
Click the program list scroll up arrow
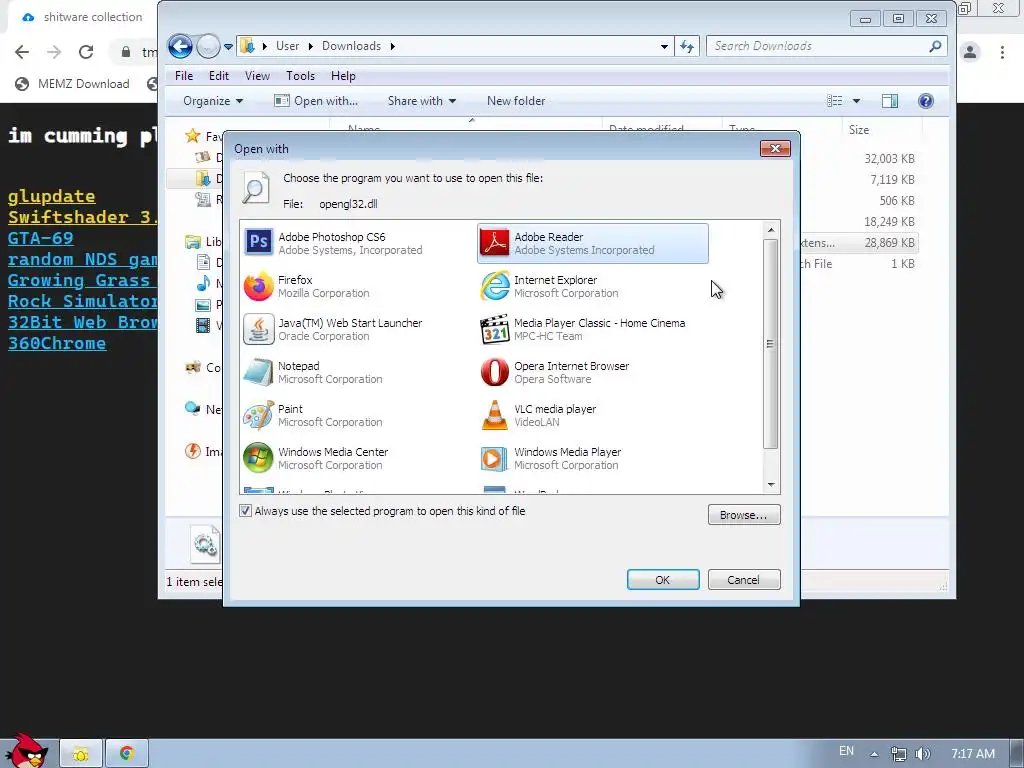pyautogui.click(x=771, y=230)
